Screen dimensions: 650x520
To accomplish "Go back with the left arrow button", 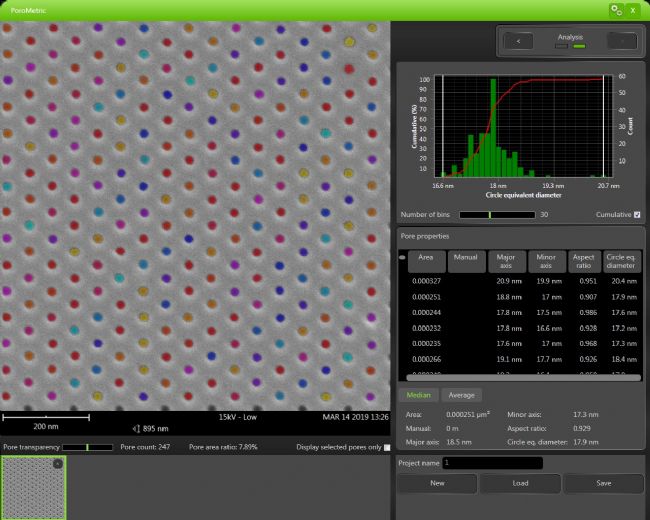I will [x=518, y=40].
